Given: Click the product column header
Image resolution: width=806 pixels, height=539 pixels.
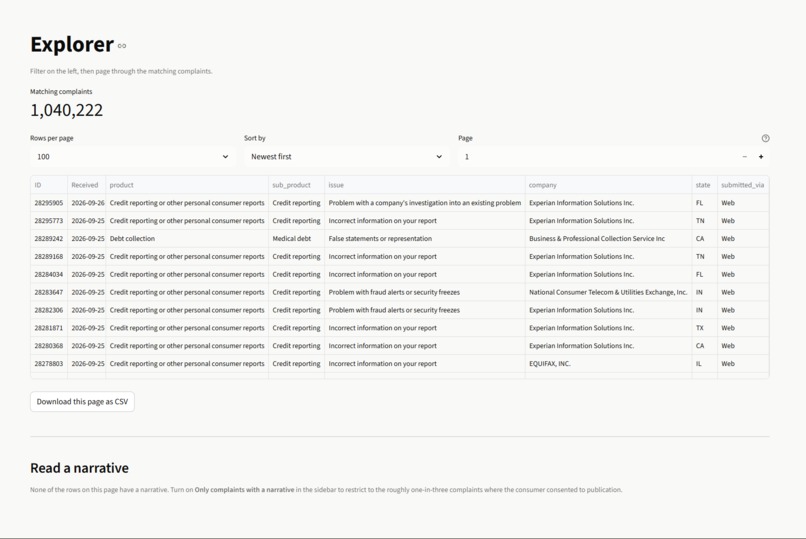Looking at the screenshot, I should (x=187, y=185).
